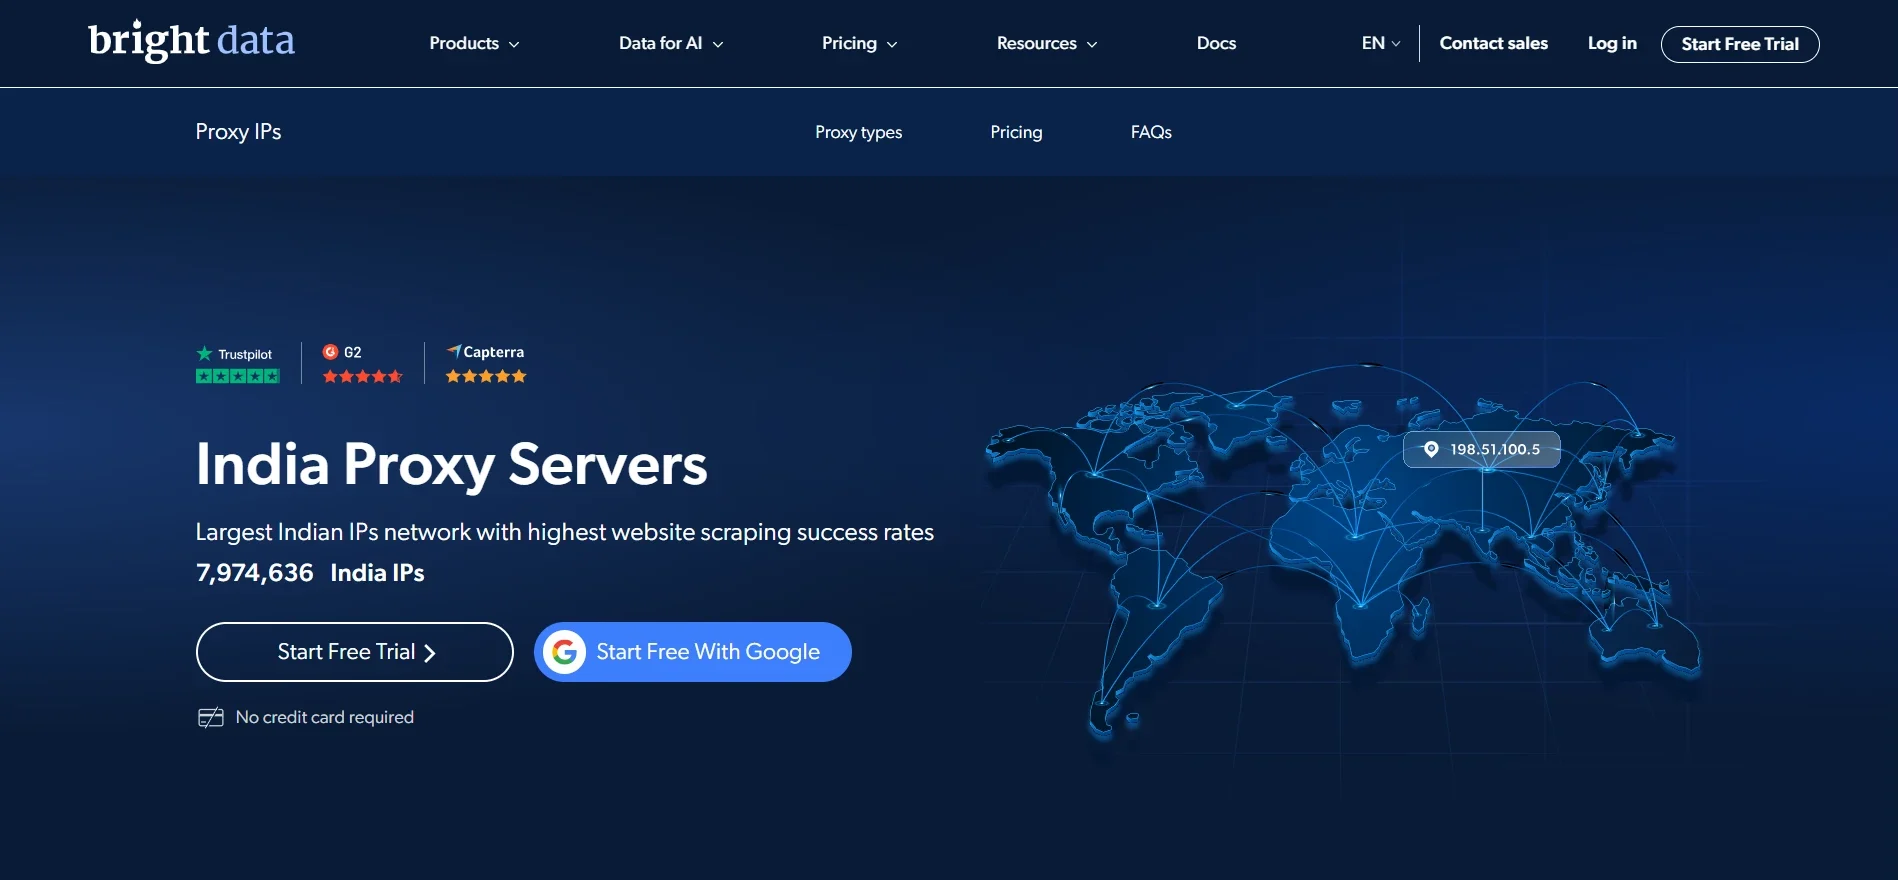Open the Capterra rating badge
1898x880 pixels.
click(x=486, y=364)
